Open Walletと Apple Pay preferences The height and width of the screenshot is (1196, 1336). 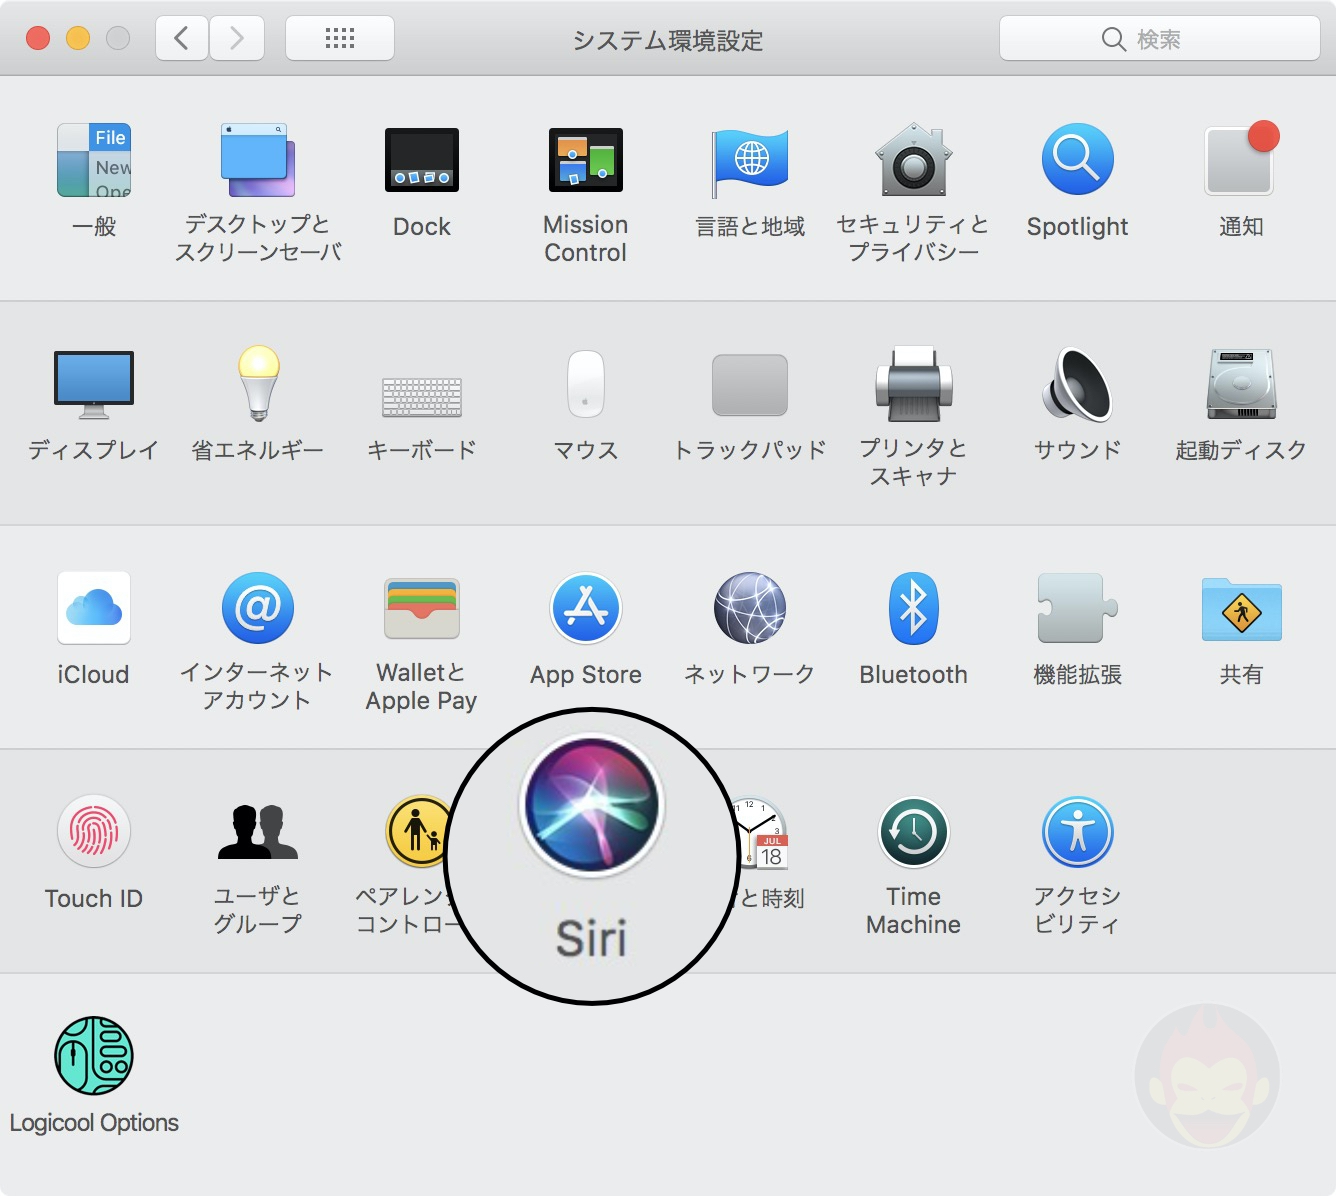pyautogui.click(x=422, y=608)
